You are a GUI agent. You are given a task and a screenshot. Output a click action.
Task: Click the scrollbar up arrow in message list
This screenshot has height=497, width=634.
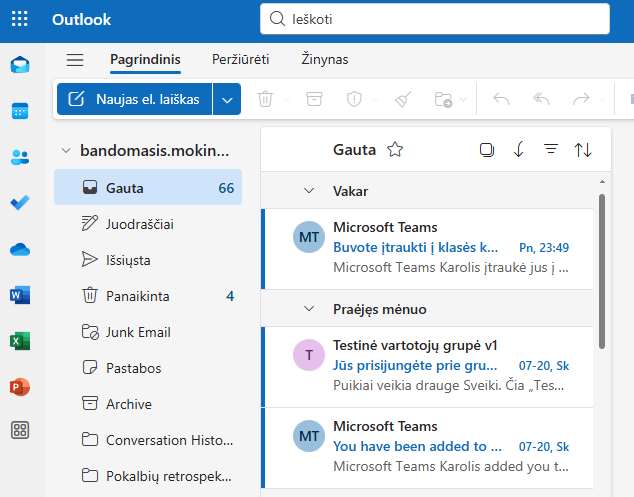click(x=602, y=182)
